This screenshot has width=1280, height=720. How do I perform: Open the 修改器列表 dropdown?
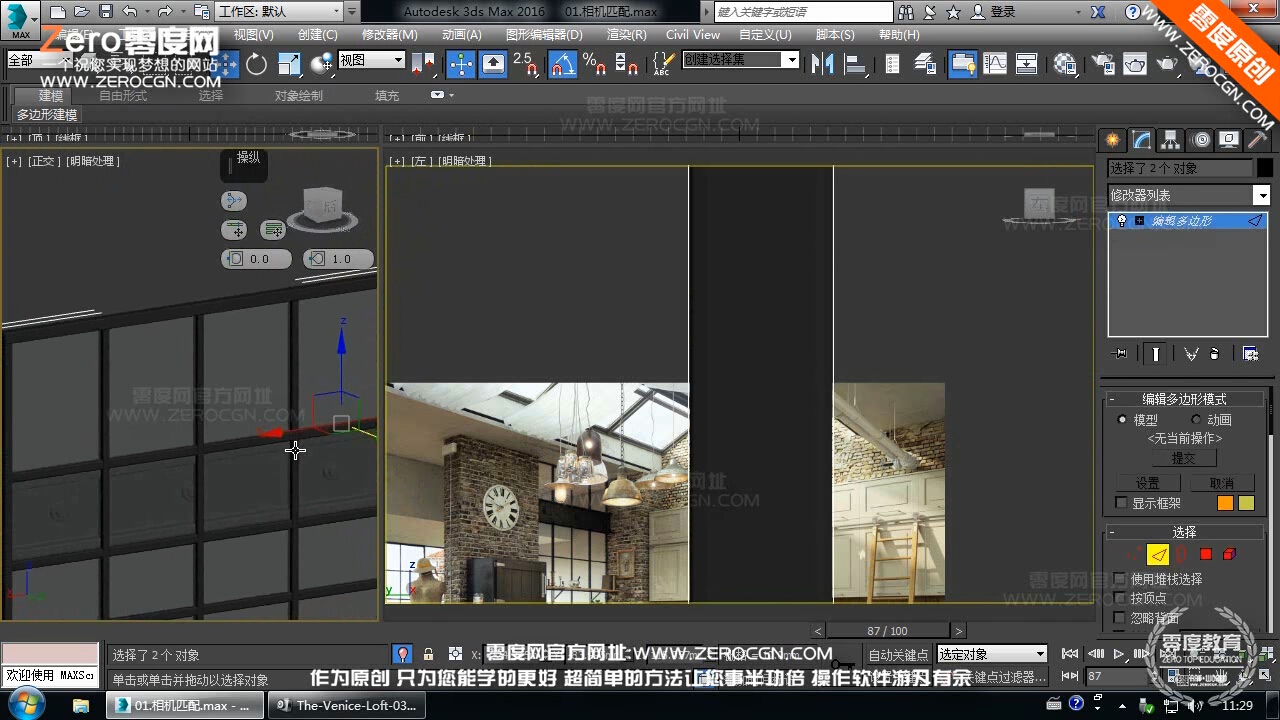(x=1189, y=196)
